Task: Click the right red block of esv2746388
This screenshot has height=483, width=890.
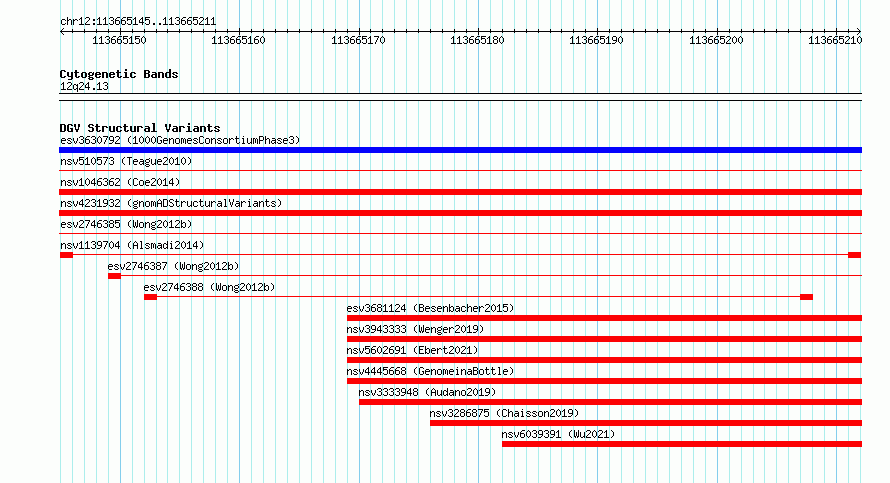Action: point(807,297)
